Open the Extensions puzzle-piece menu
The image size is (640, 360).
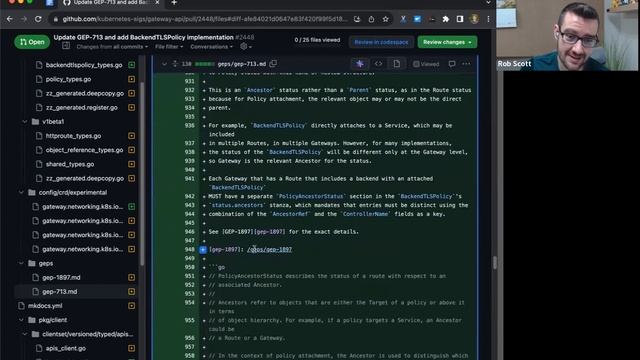[x=446, y=19]
